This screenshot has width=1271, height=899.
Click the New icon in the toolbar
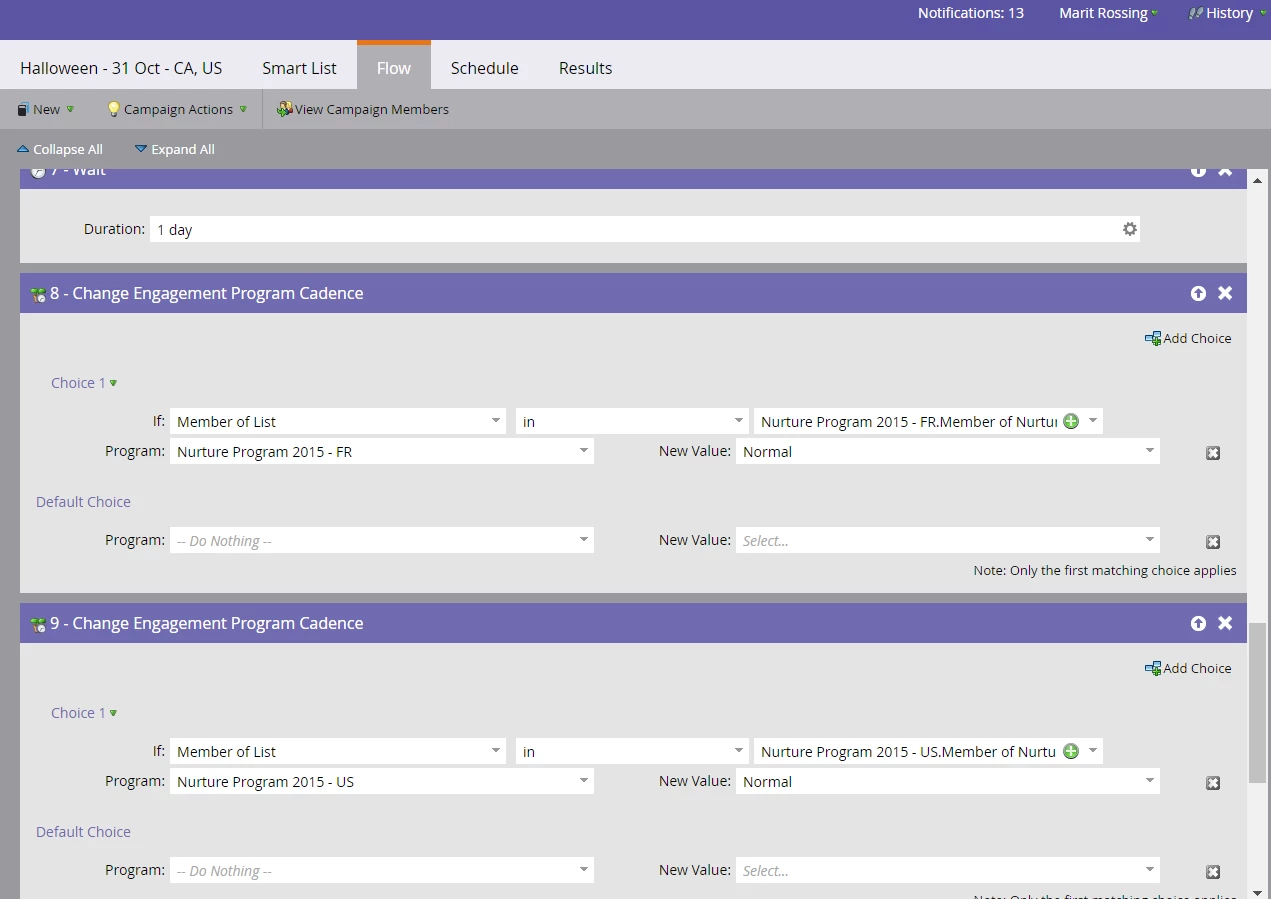click(x=23, y=109)
